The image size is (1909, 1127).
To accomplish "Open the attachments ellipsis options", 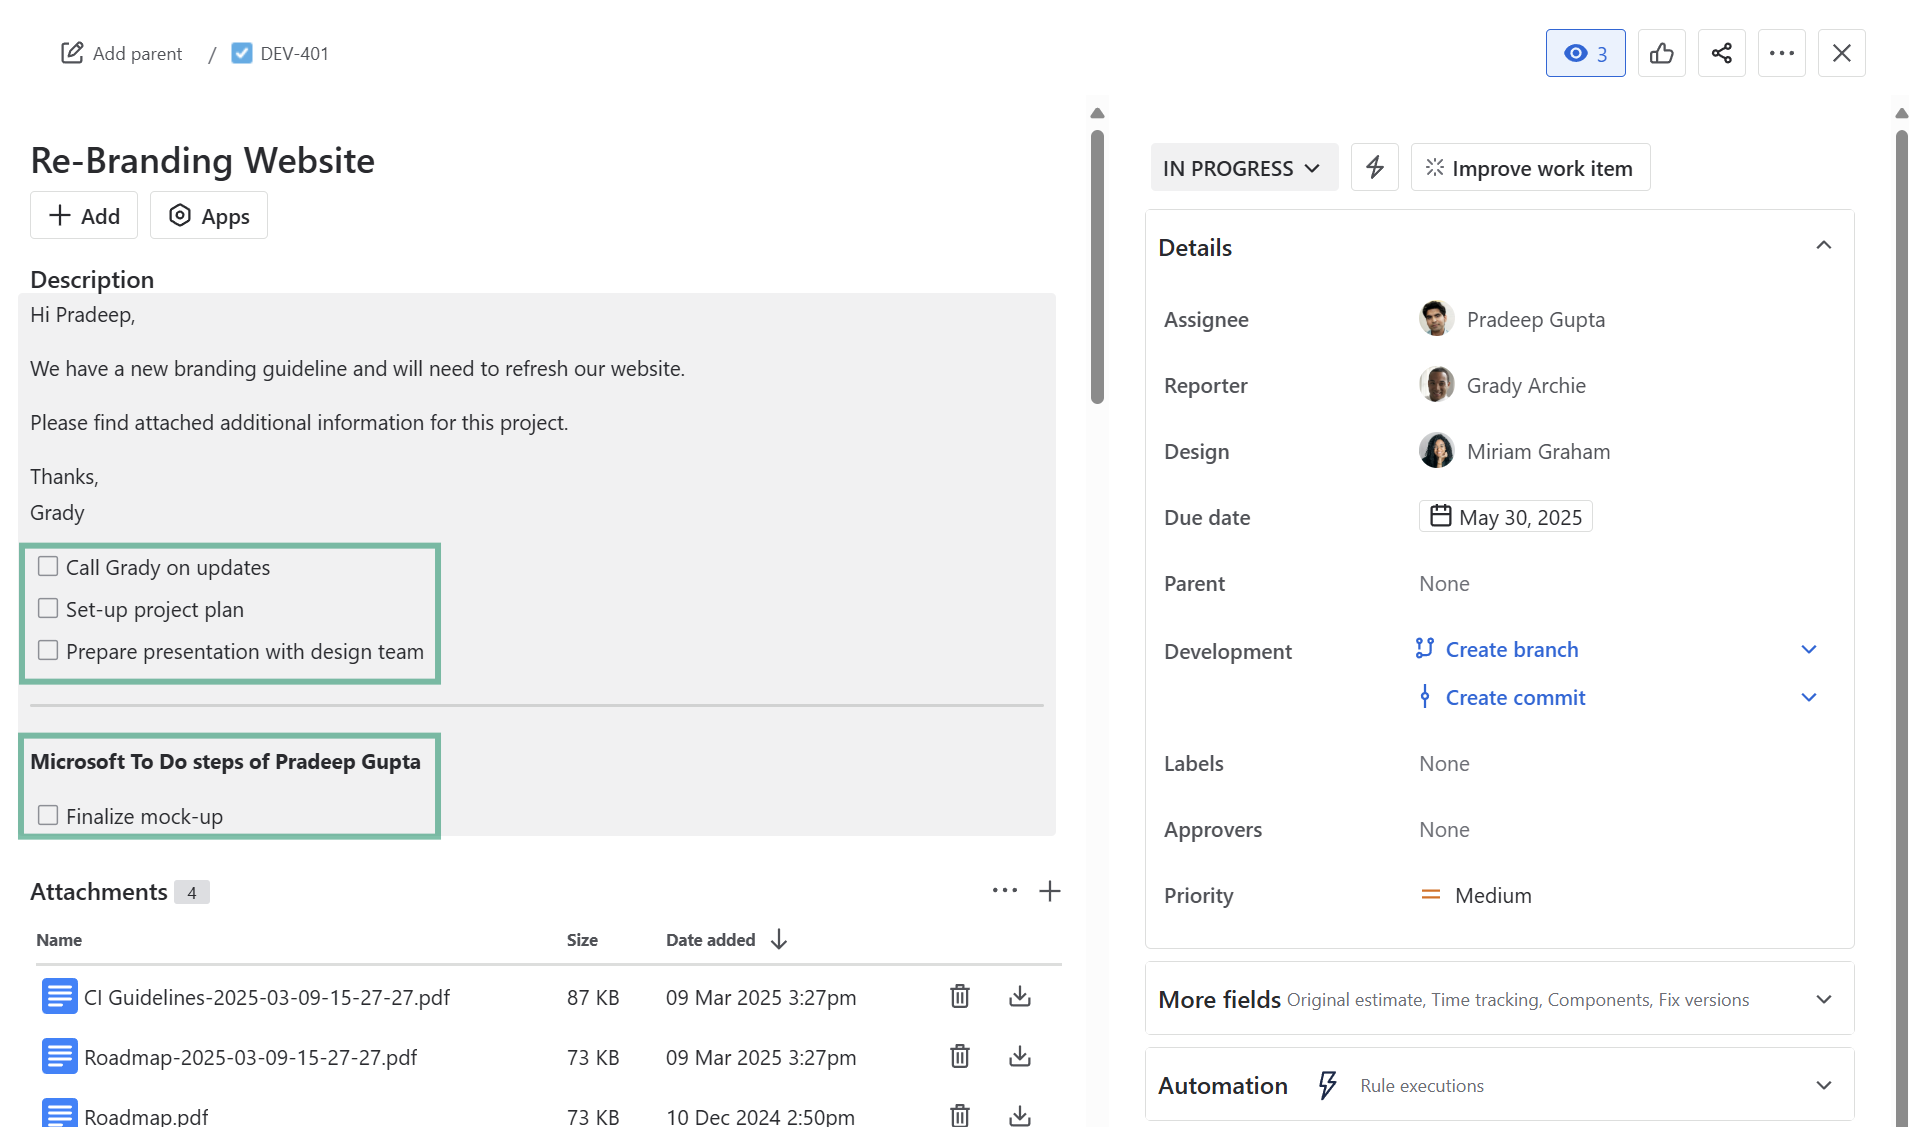I will coord(1004,891).
